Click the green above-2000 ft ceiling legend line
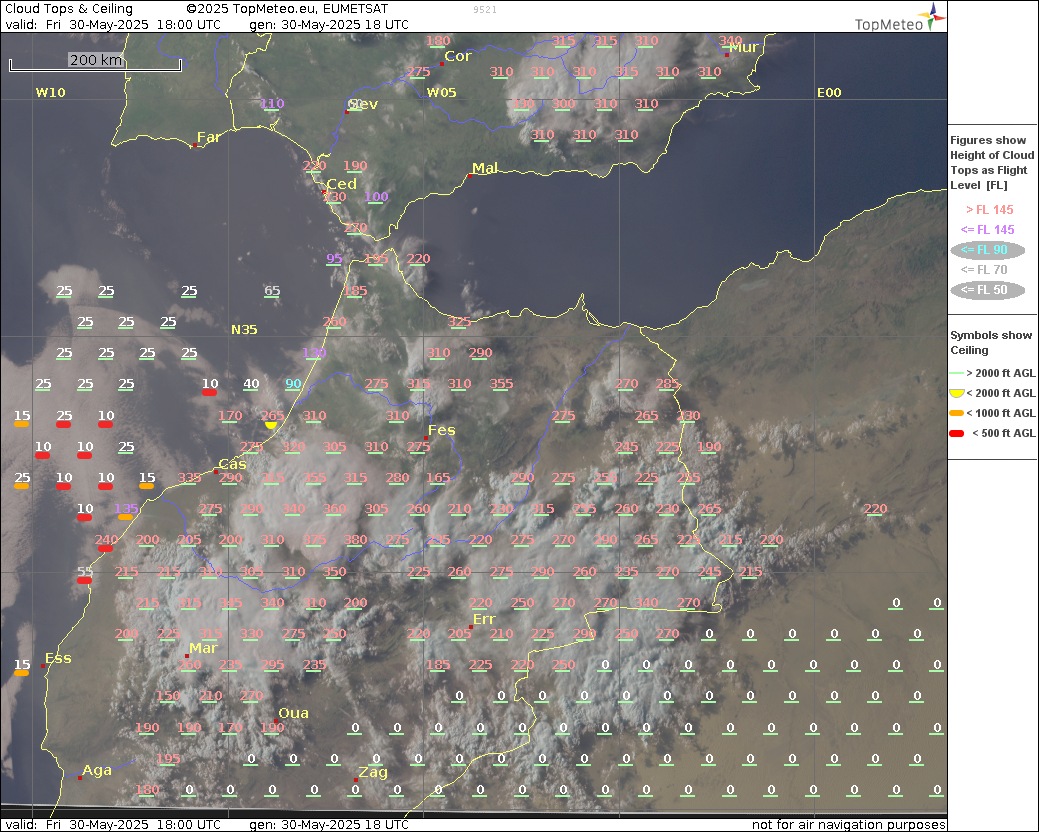Viewport: 1039px width, 832px height. point(956,374)
